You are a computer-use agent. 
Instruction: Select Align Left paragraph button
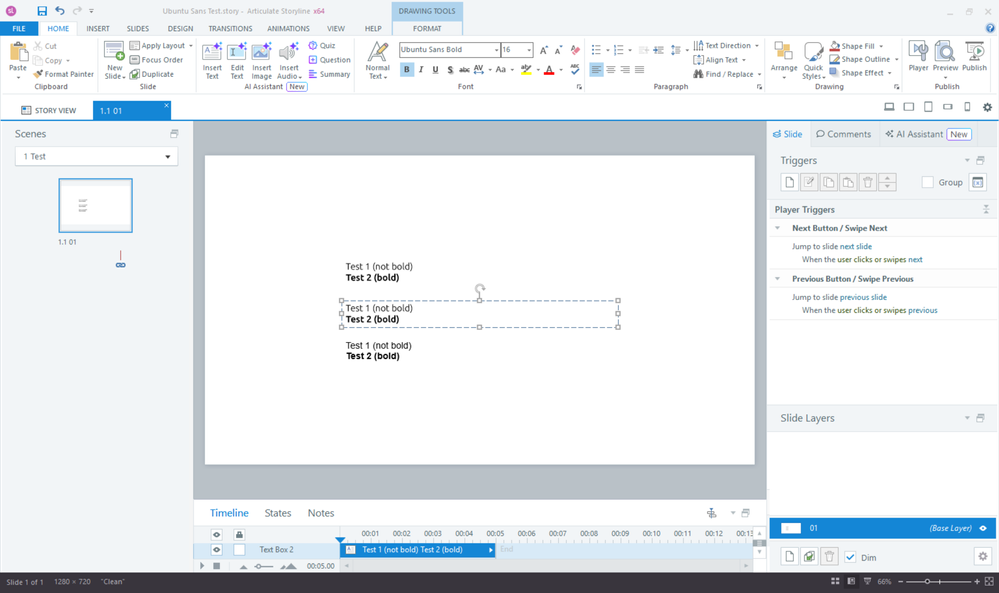pyautogui.click(x=596, y=69)
